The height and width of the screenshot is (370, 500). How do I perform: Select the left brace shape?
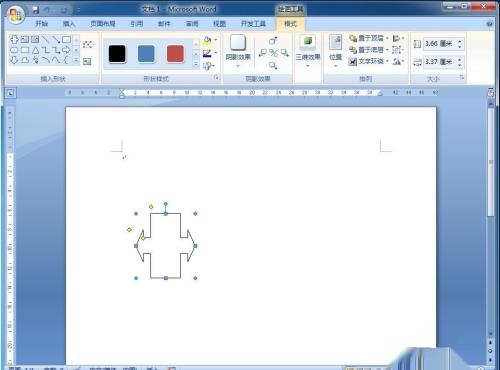pos(66,60)
